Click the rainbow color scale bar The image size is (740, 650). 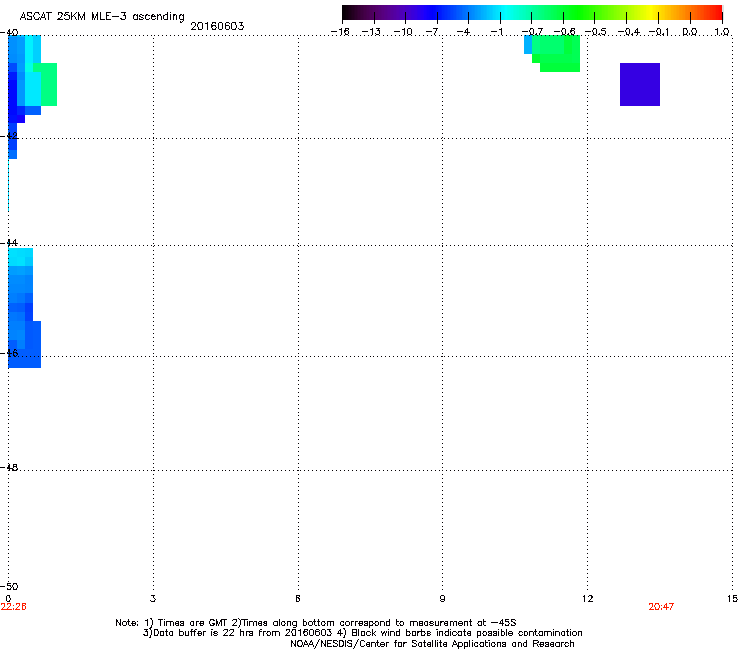532,13
